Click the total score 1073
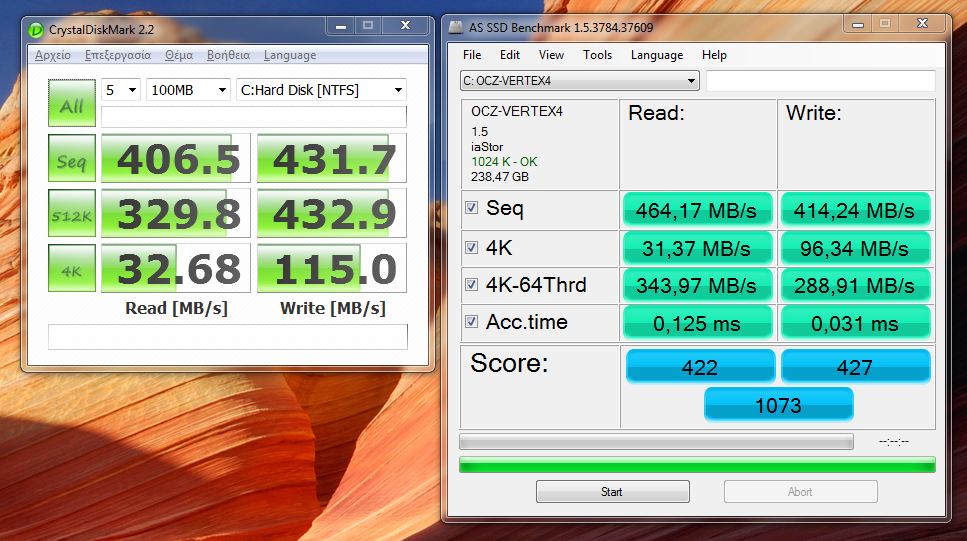Screen dimensions: 967x541 point(778,405)
